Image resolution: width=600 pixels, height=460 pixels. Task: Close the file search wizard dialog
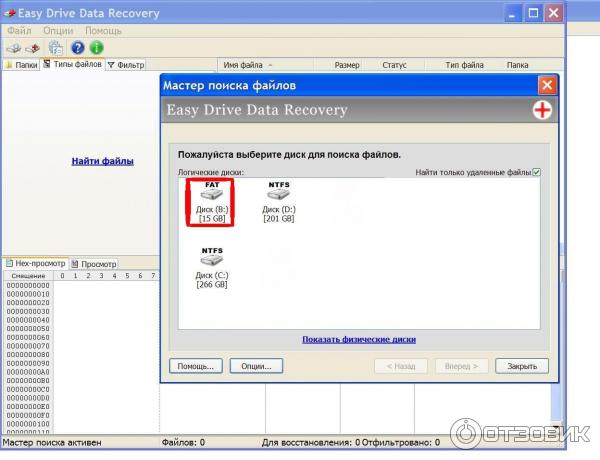coord(547,85)
